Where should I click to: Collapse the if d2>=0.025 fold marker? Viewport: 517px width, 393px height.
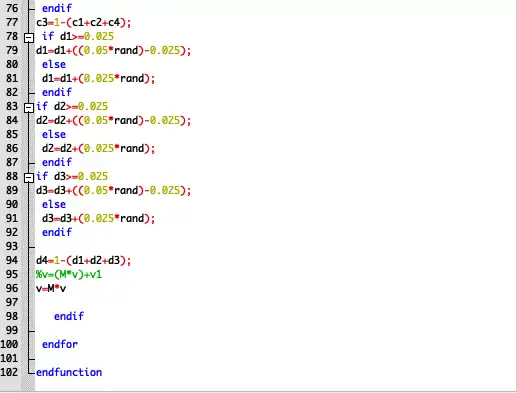tap(29, 107)
